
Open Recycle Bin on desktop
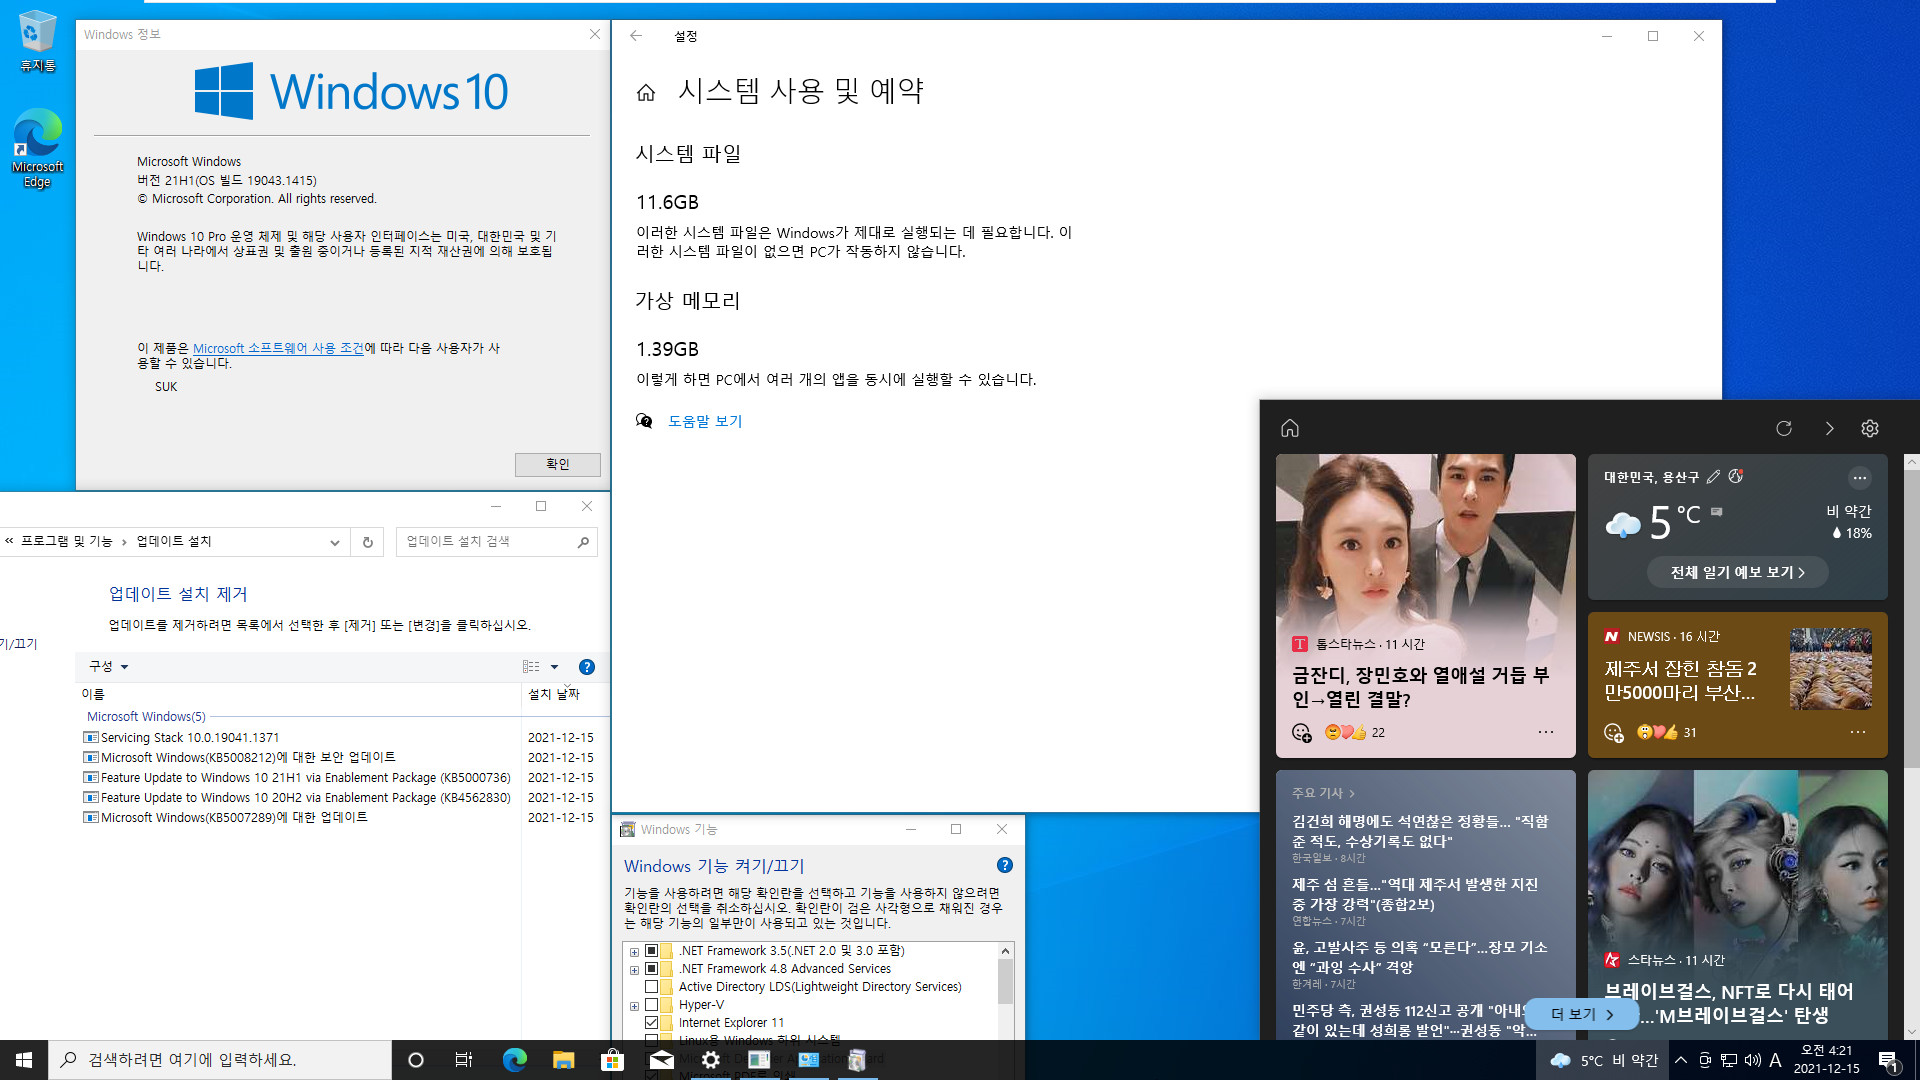(37, 41)
